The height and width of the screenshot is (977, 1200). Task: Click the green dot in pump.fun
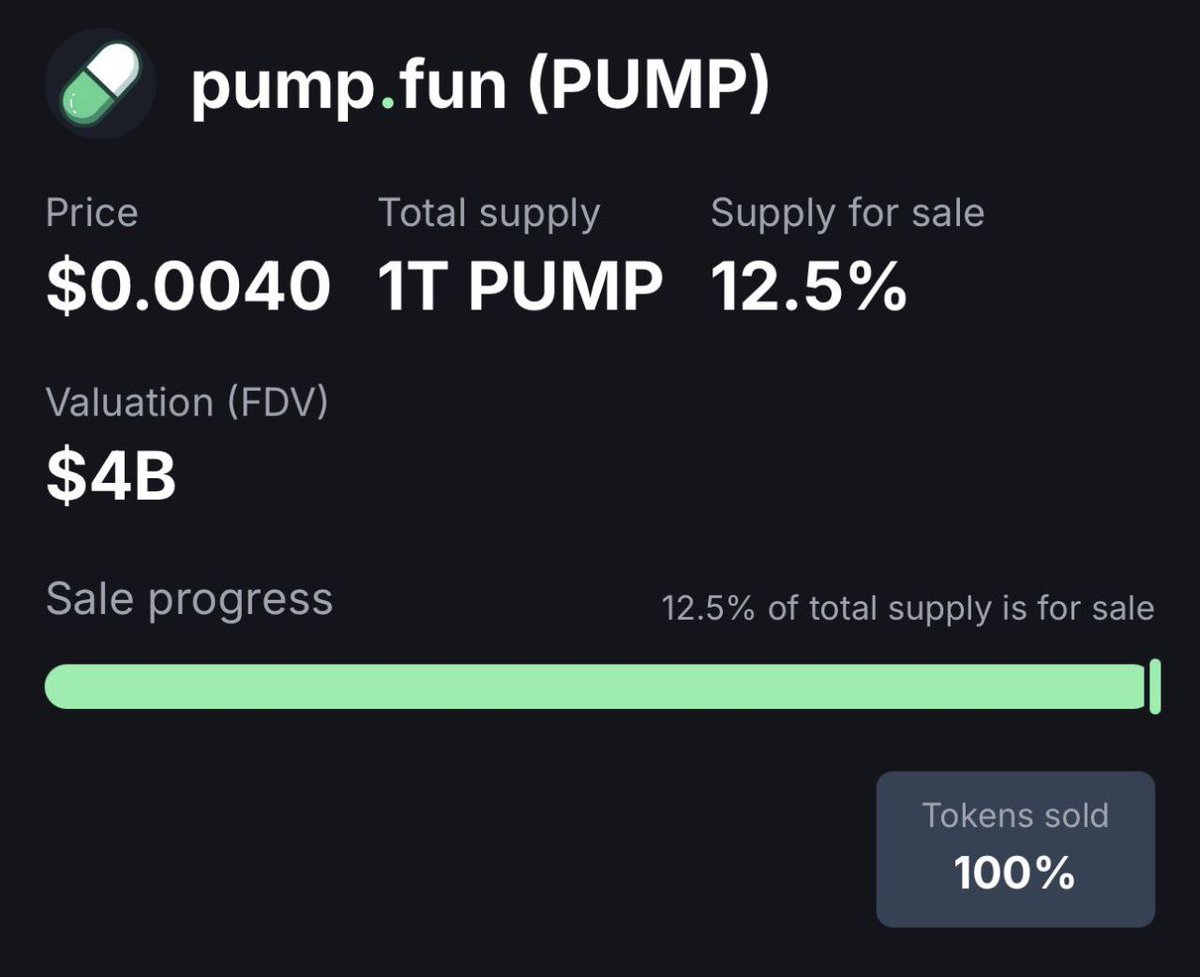(x=387, y=105)
